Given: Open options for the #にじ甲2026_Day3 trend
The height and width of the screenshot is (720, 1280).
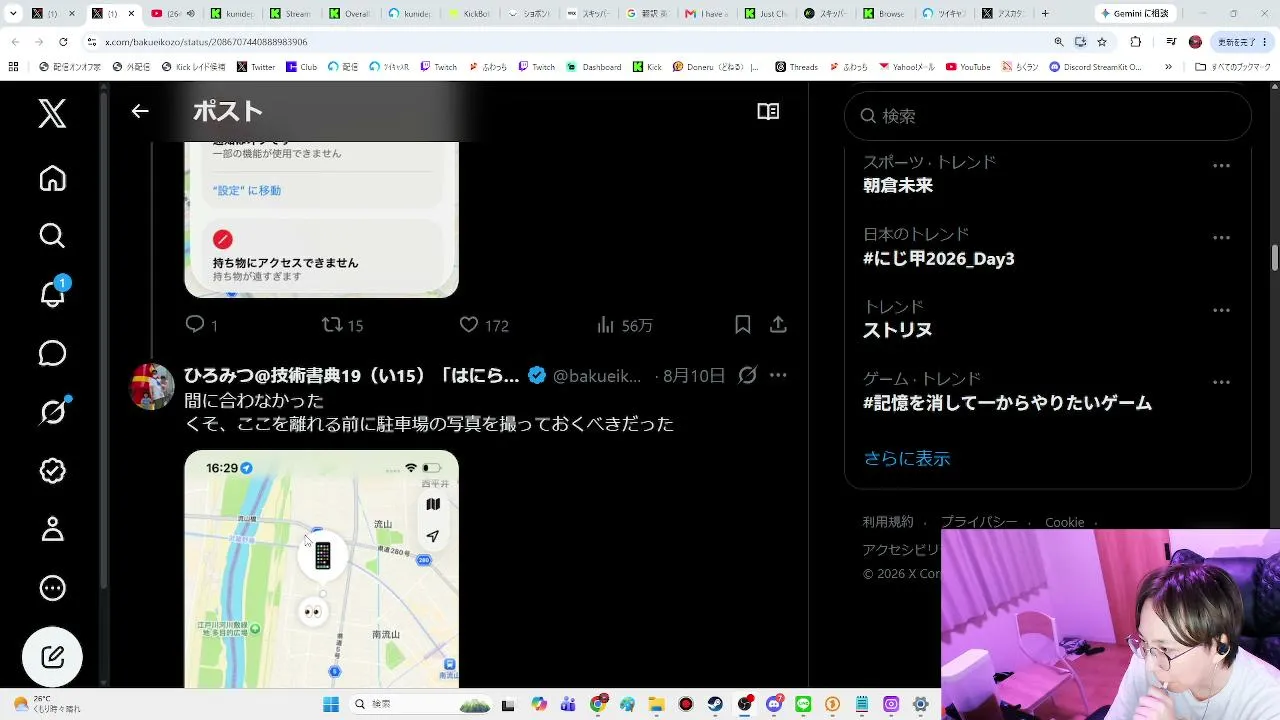Looking at the screenshot, I should pos(1221,238).
